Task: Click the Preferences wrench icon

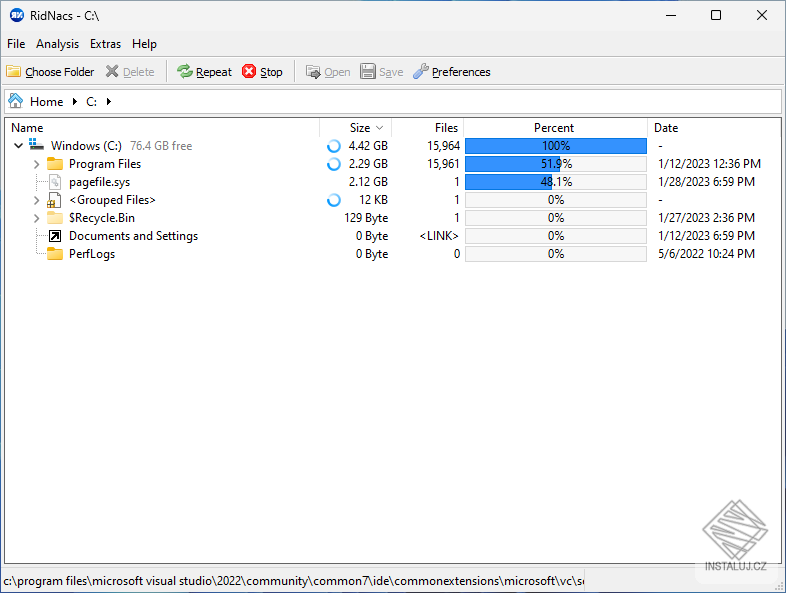Action: (421, 72)
